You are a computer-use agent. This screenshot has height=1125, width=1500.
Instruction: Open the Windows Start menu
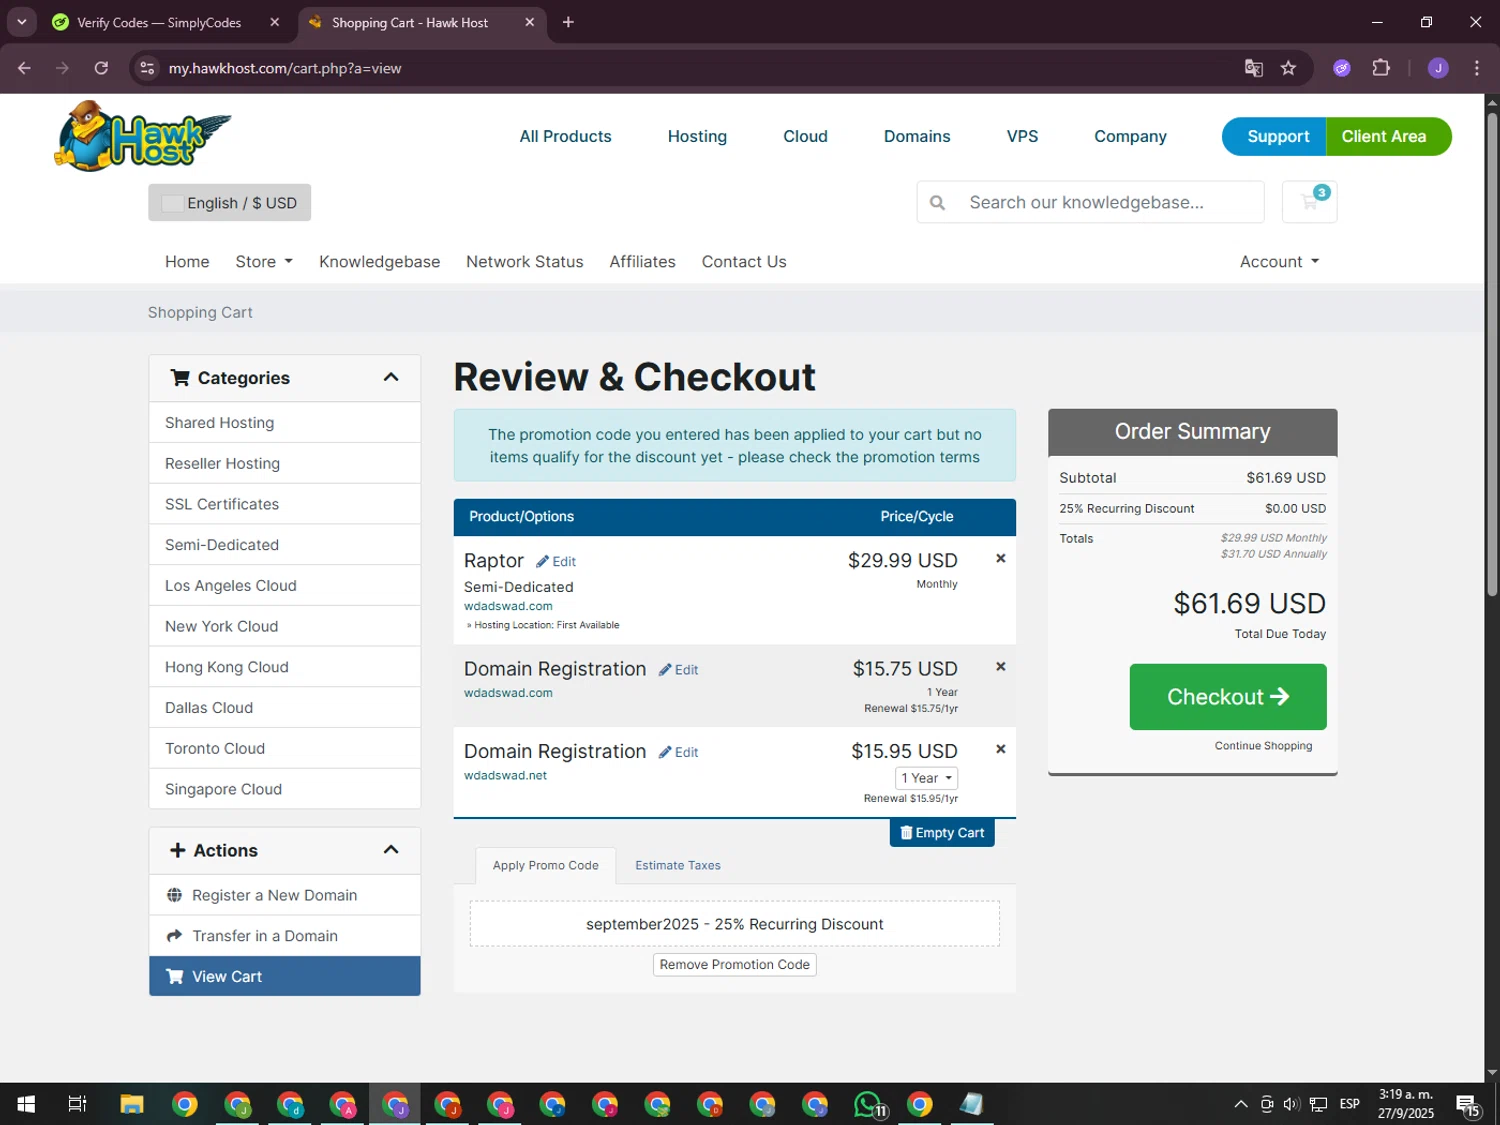pyautogui.click(x=26, y=1104)
